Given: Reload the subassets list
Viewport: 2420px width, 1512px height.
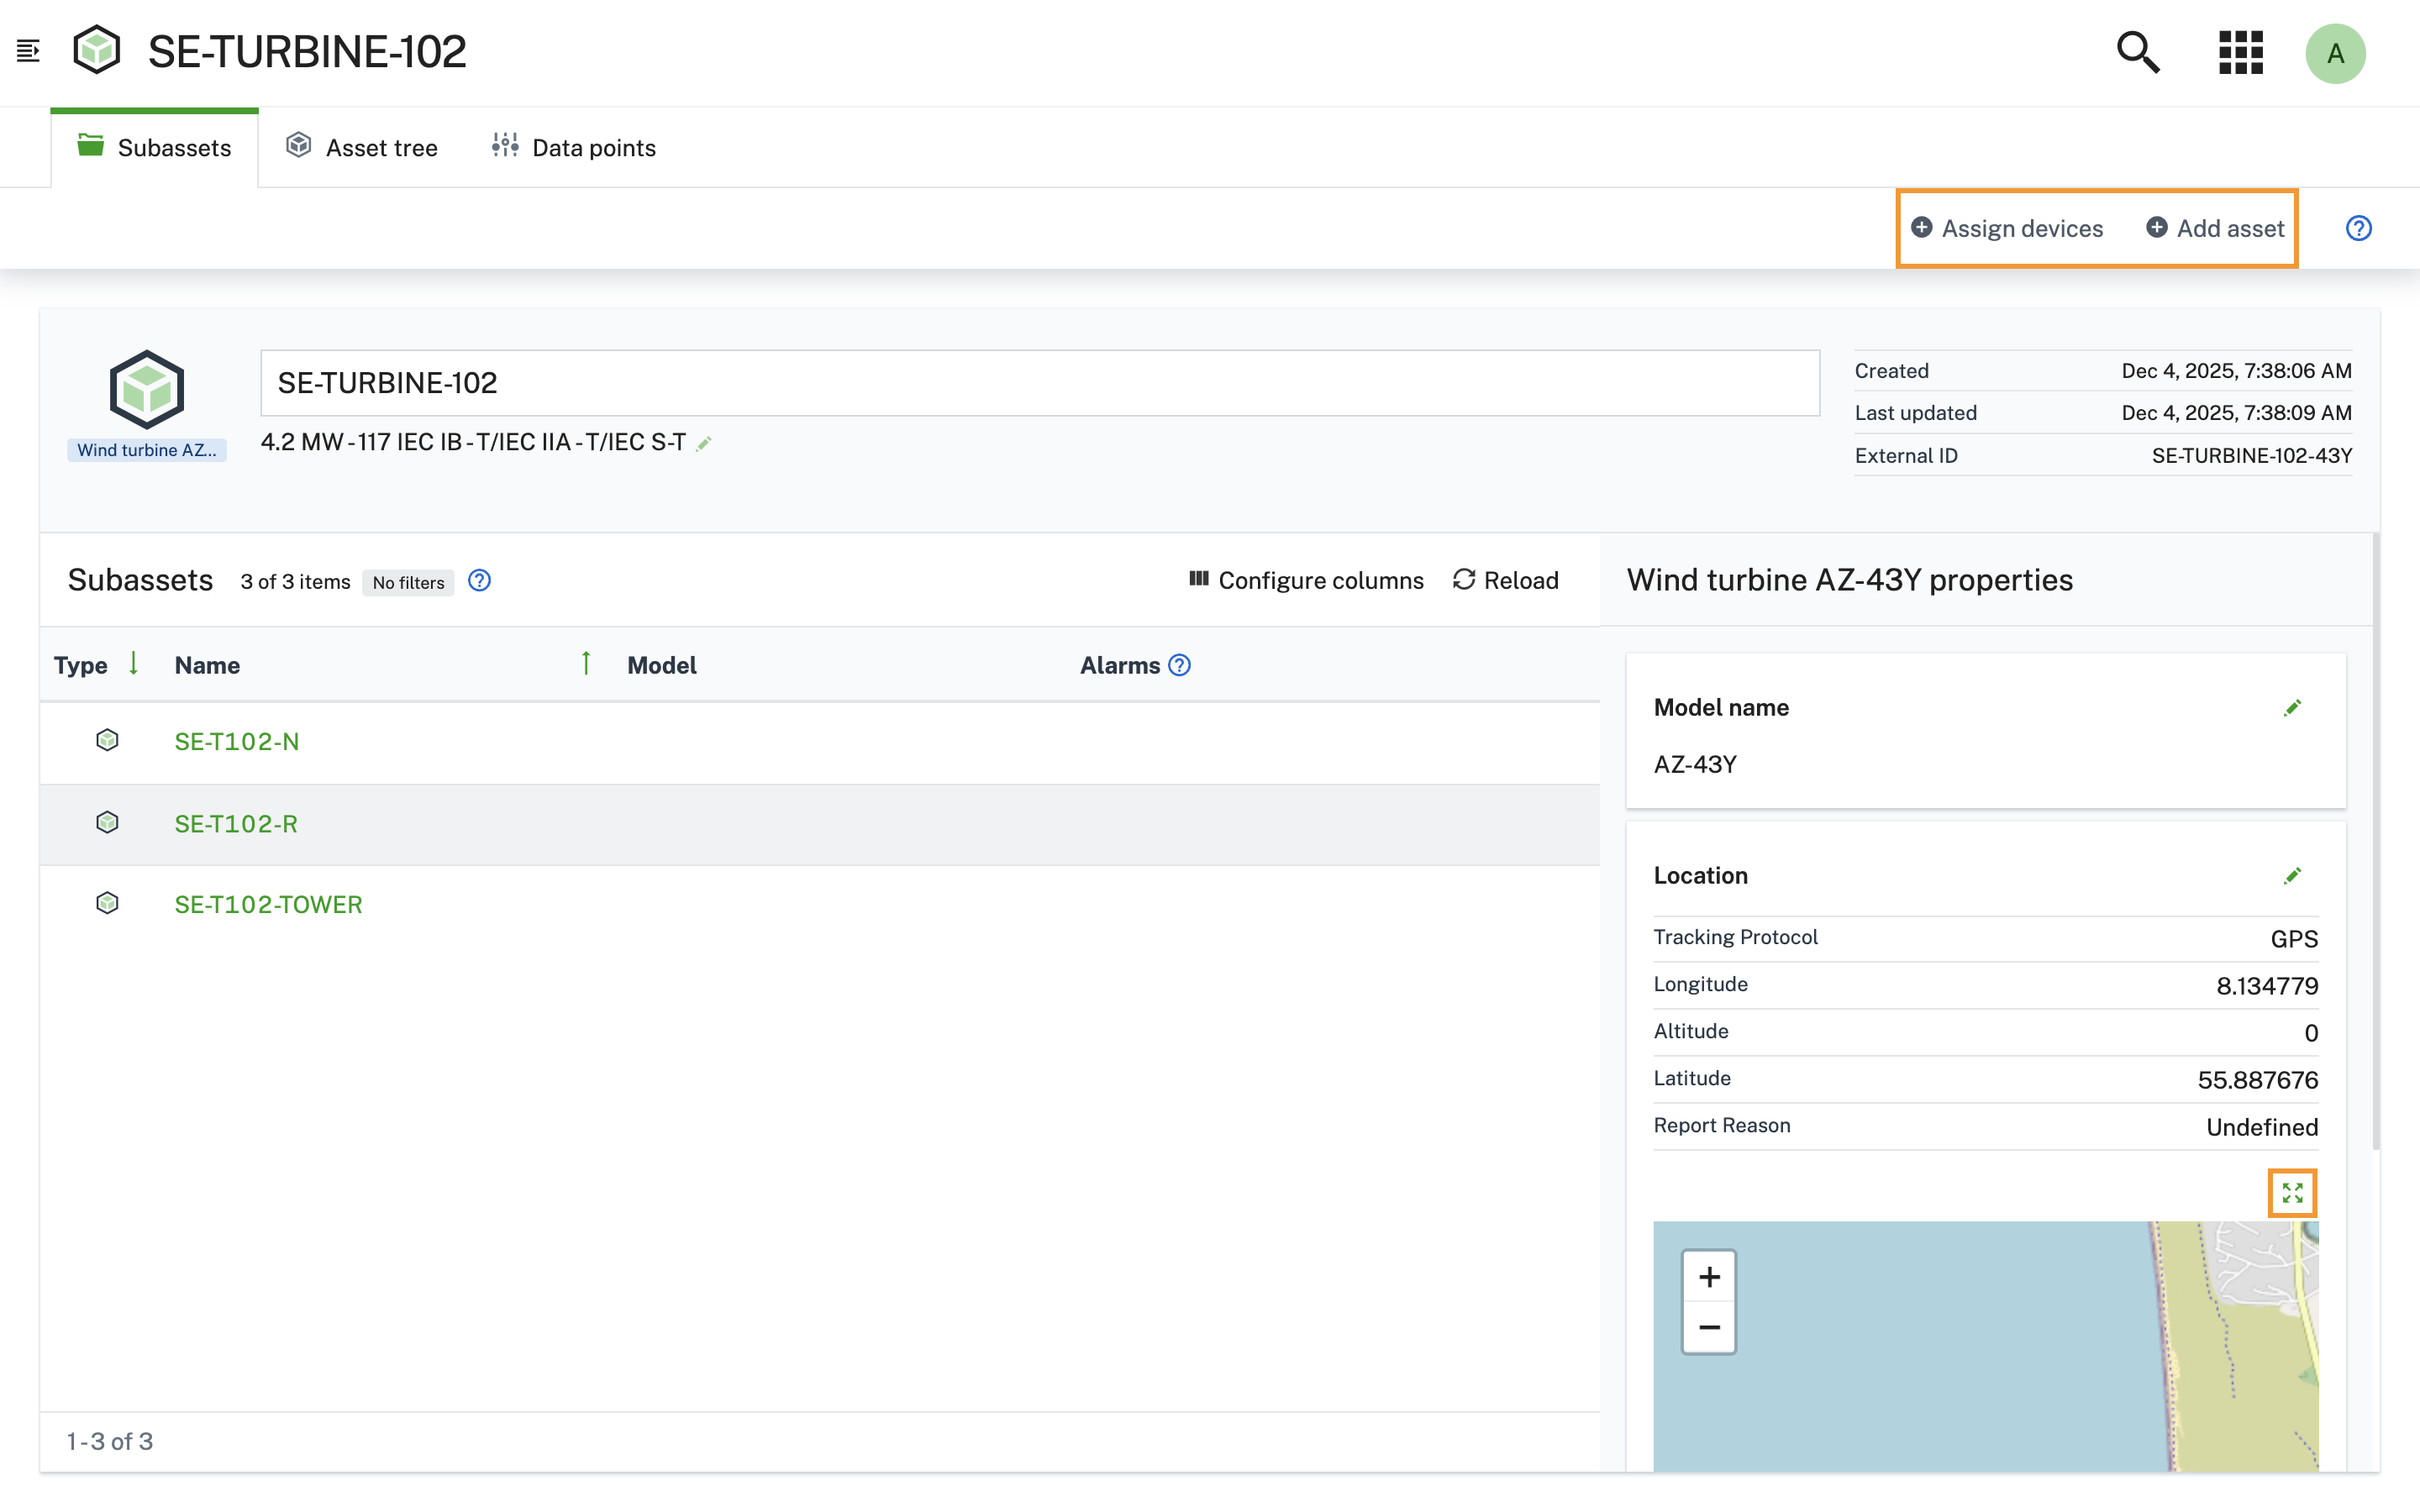Looking at the screenshot, I should pyautogui.click(x=1506, y=581).
